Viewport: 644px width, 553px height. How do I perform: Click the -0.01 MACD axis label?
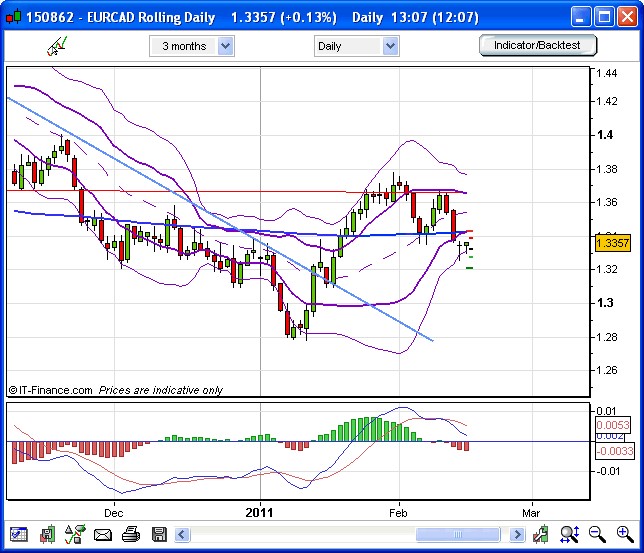pos(608,471)
